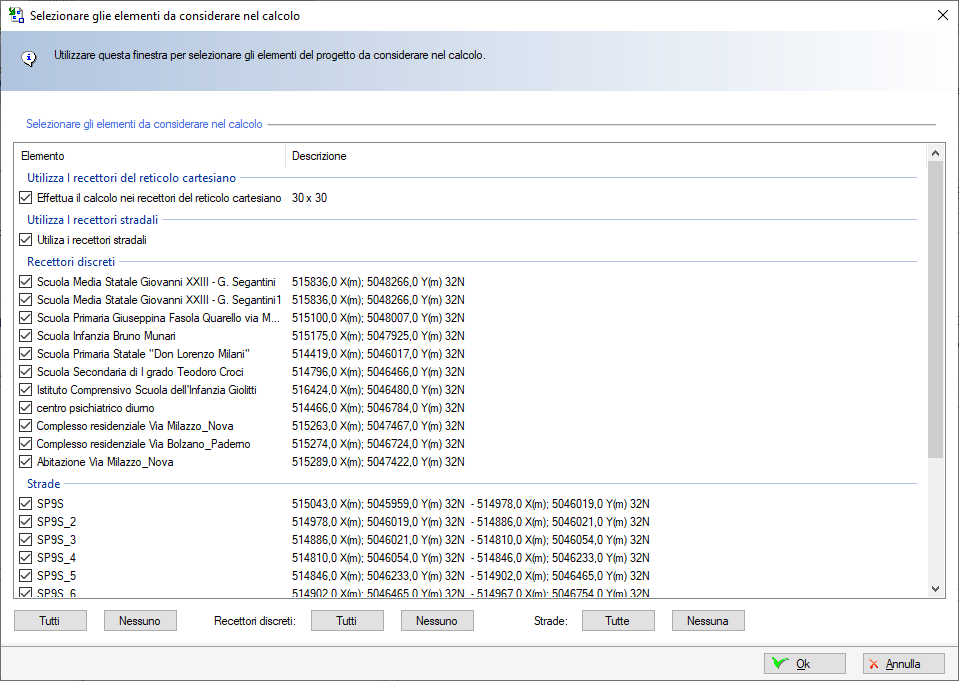Click the scrollbar down arrow in list

coord(936,589)
